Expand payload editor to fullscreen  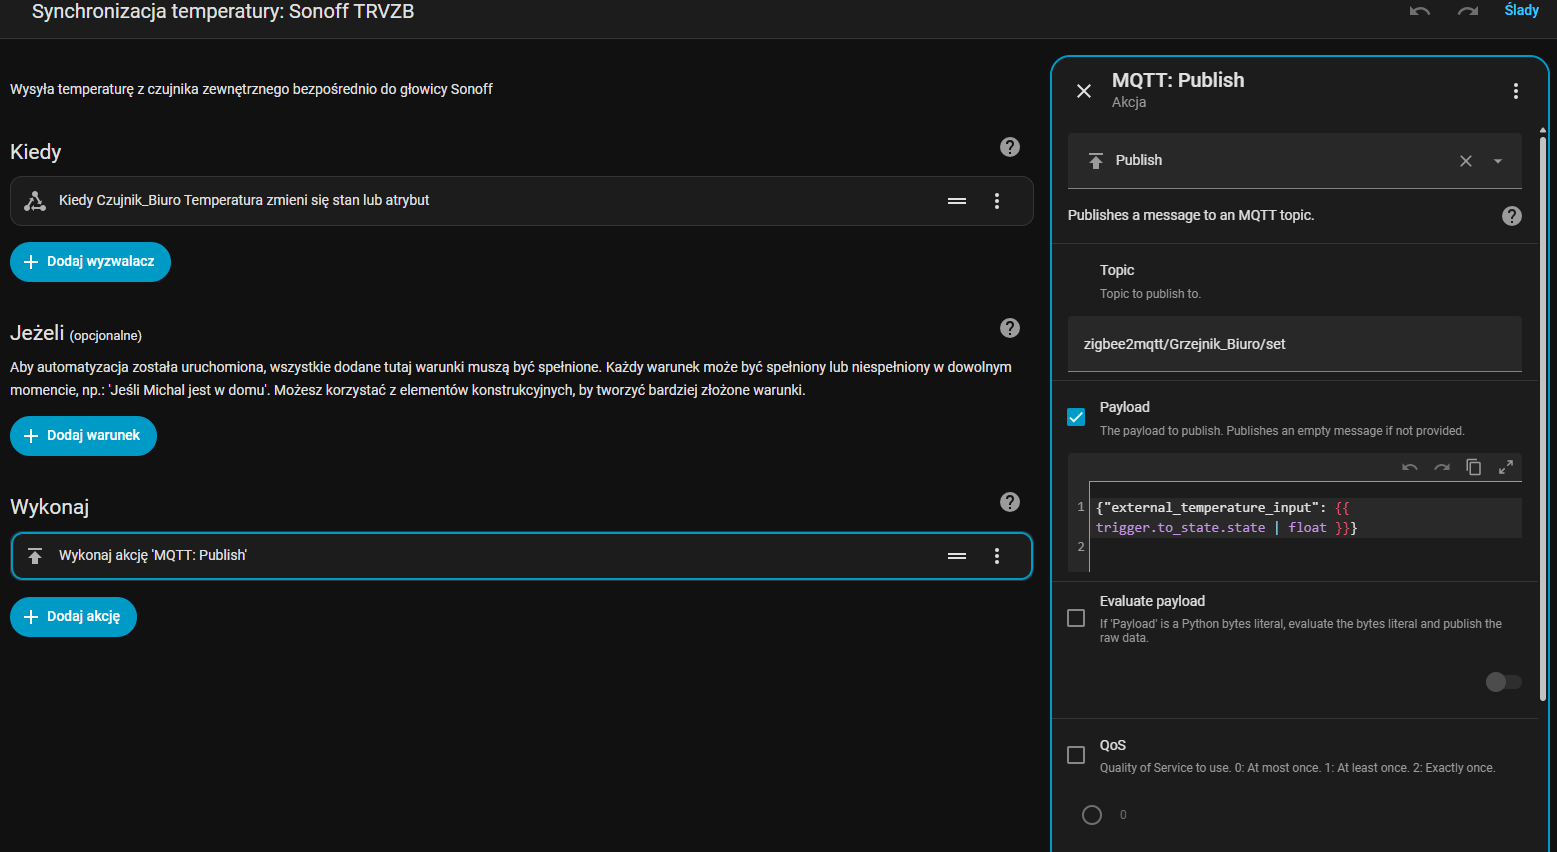coord(1505,467)
